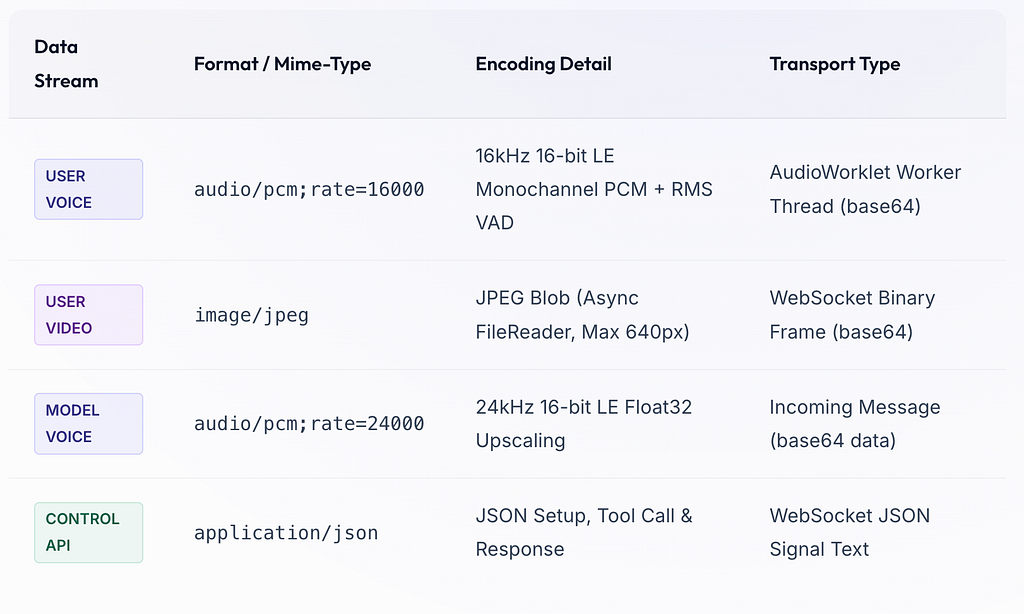The image size is (1024, 614).
Task: Click the image/jpeg mime-type text
Action: click(x=251, y=315)
